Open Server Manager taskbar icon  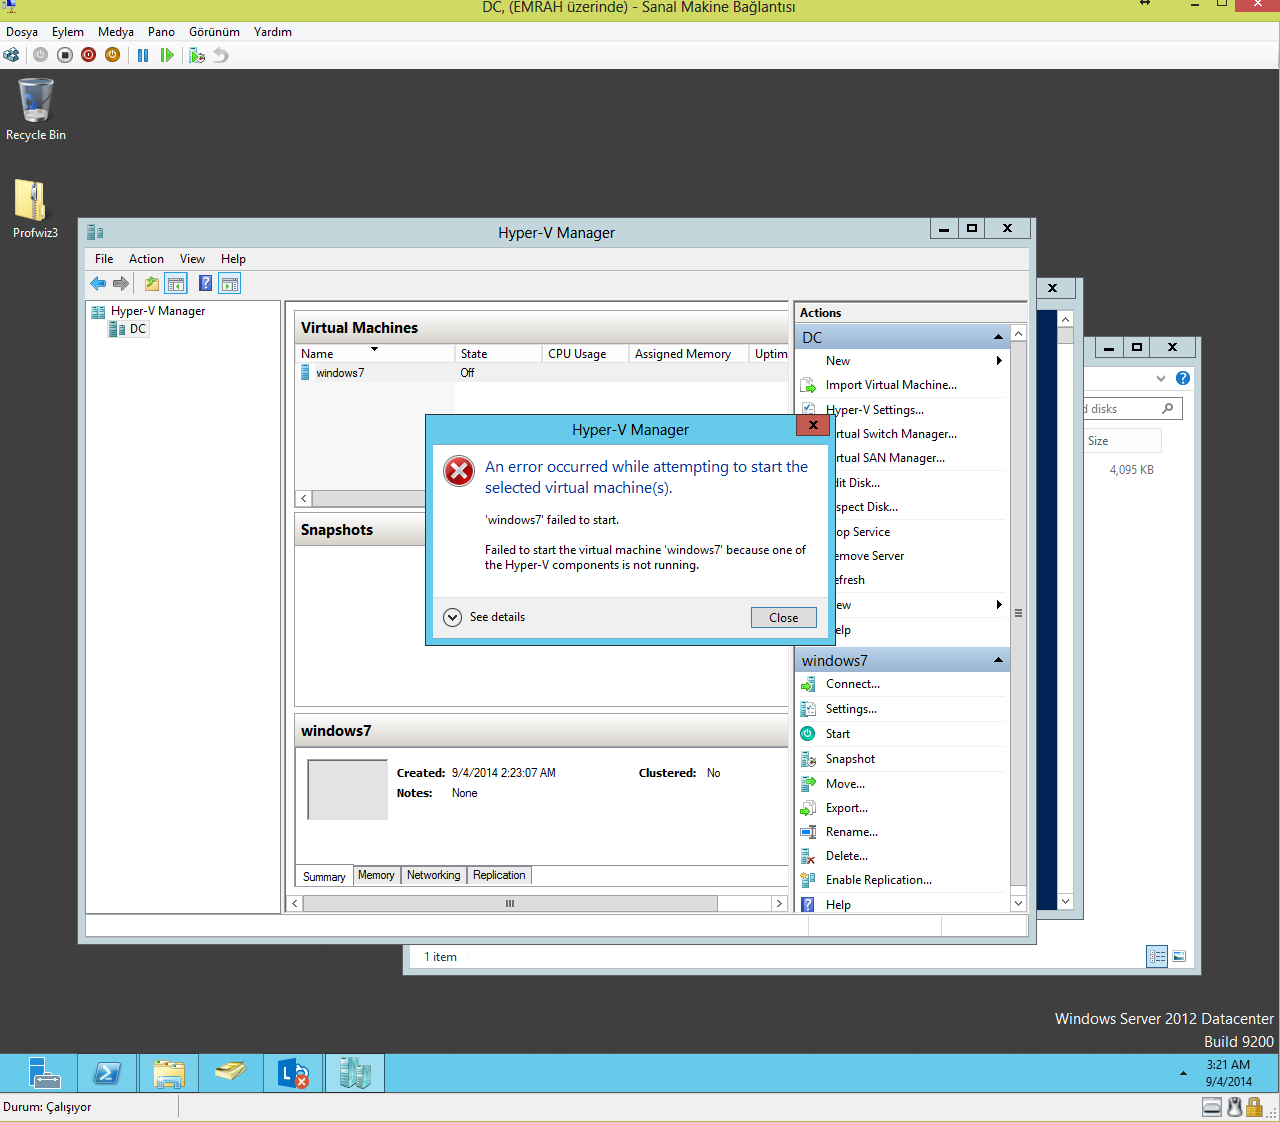[x=45, y=1073]
